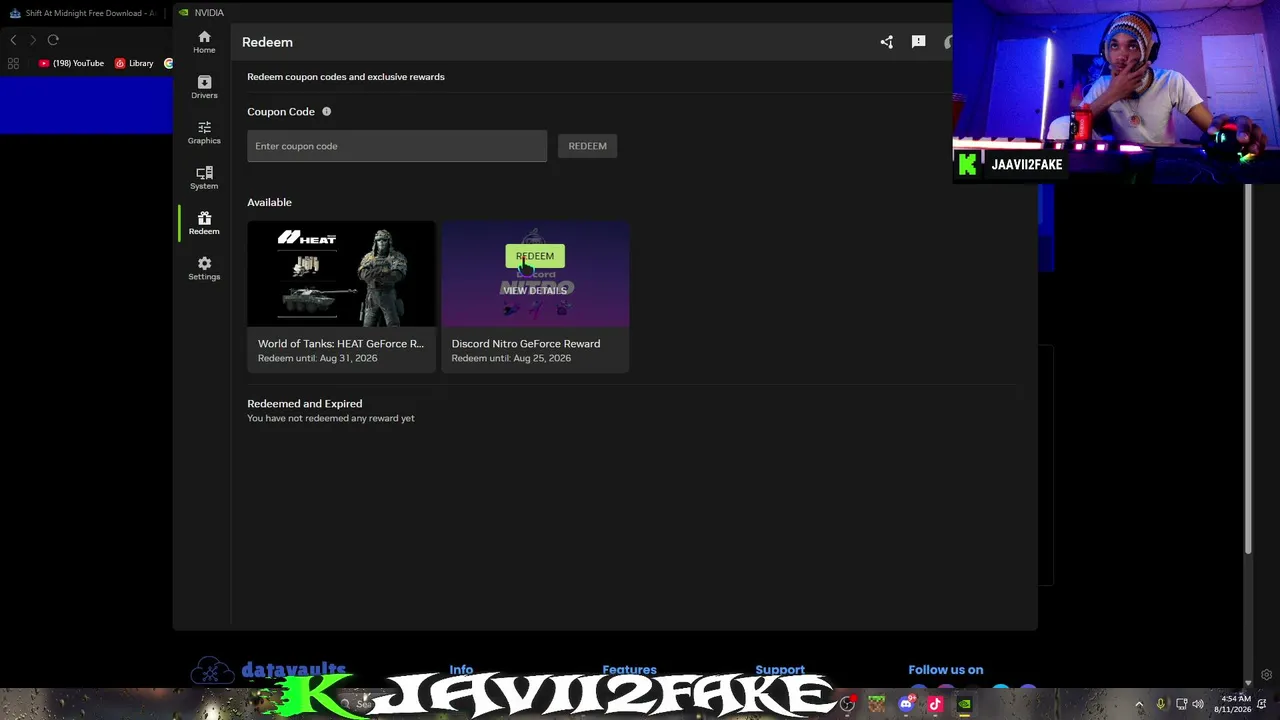Click the NVIDIA app taskbar icon
Screen dimensions: 1280x720
coord(964,704)
